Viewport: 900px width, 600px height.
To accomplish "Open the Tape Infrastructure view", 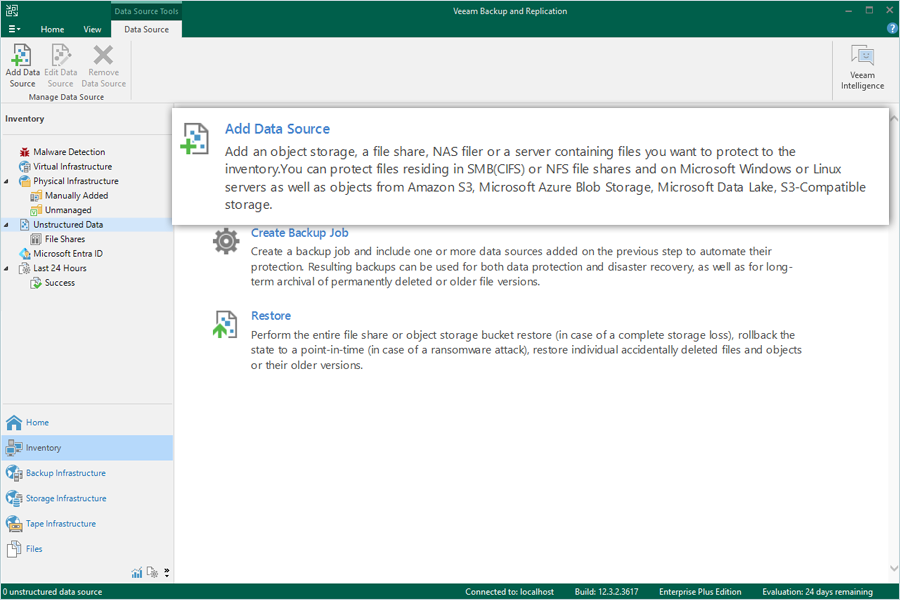I will point(87,524).
